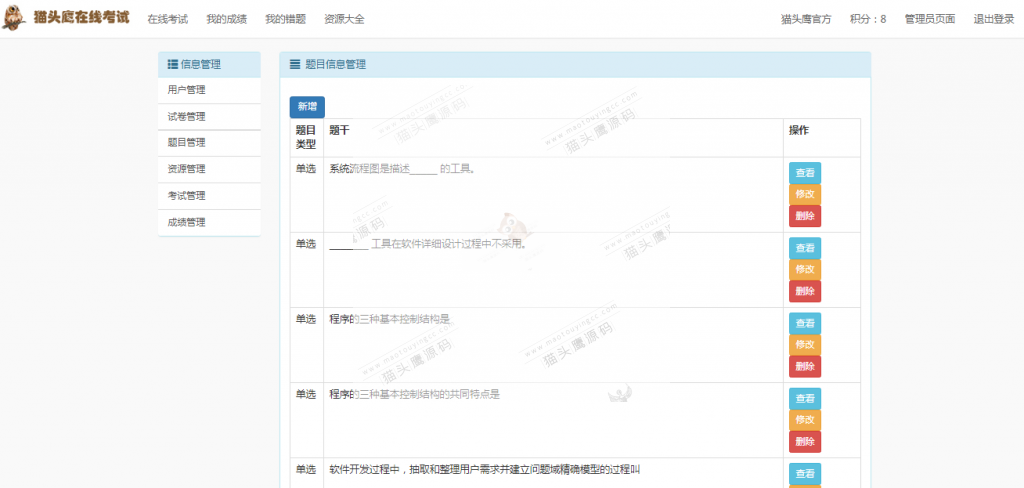This screenshot has height=488, width=1024.
Task: Click 修改 for the 系统流程图 question
Action: tap(805, 195)
